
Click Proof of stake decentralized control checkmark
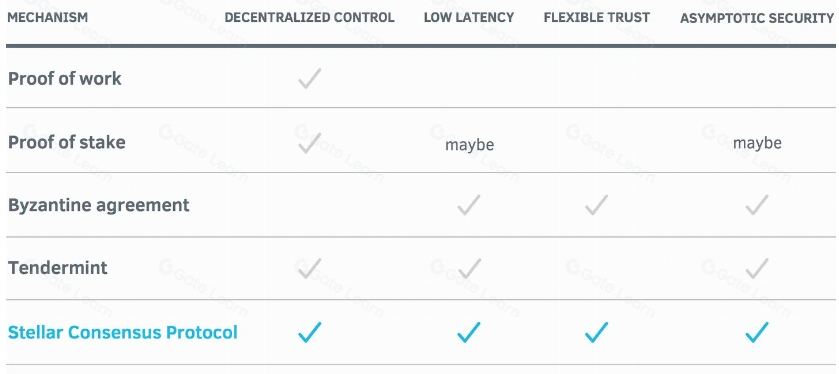(310, 143)
